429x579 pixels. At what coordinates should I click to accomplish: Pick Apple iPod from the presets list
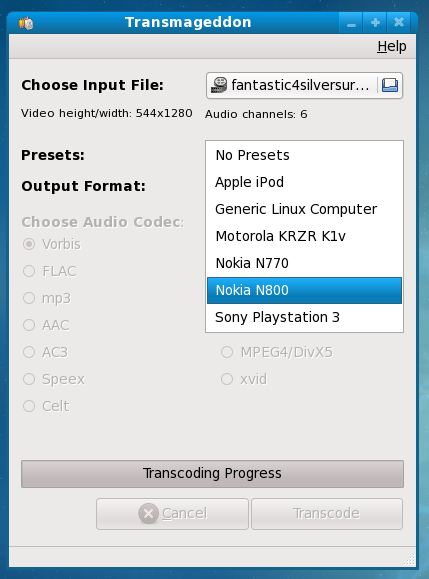304,182
